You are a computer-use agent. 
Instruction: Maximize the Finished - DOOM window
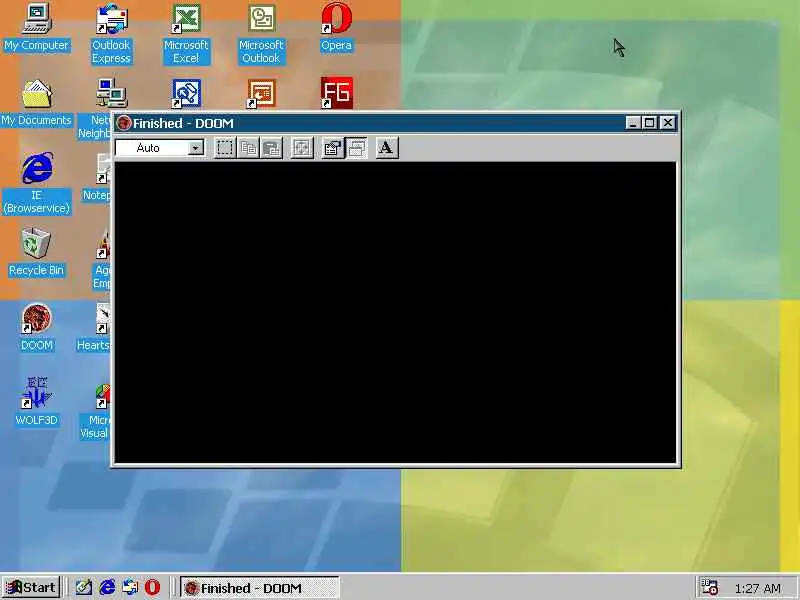[x=649, y=123]
